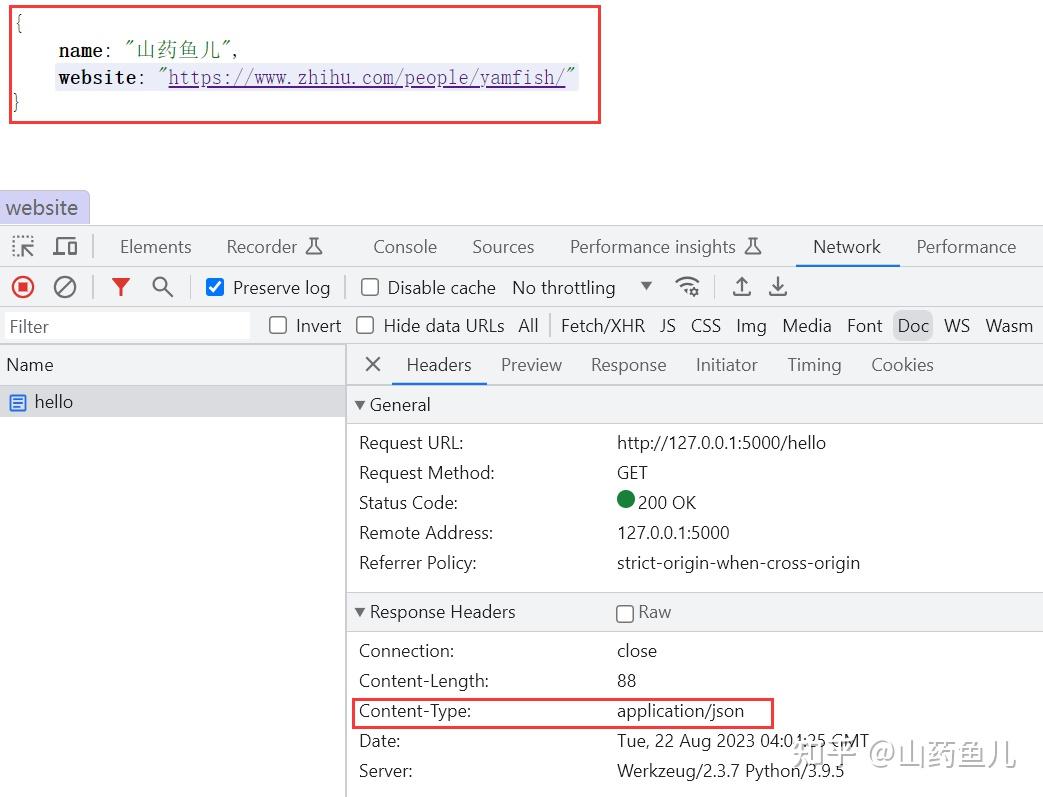Open the Cookies detail tab
The height and width of the screenshot is (797, 1043).
(902, 365)
